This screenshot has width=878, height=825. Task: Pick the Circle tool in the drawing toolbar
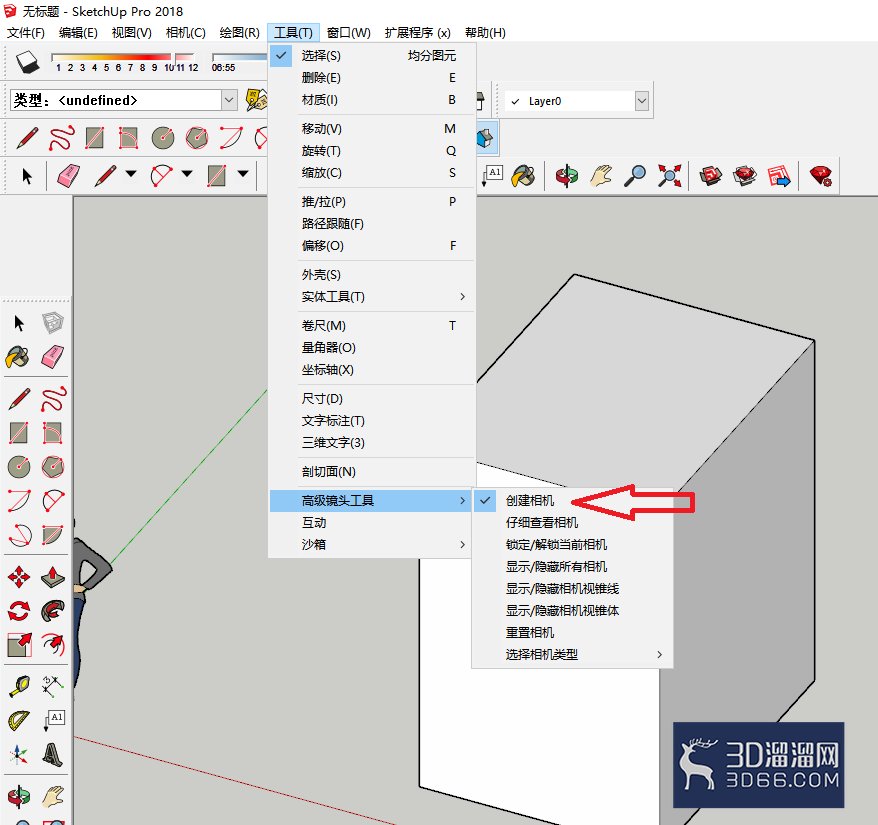[x=162, y=138]
